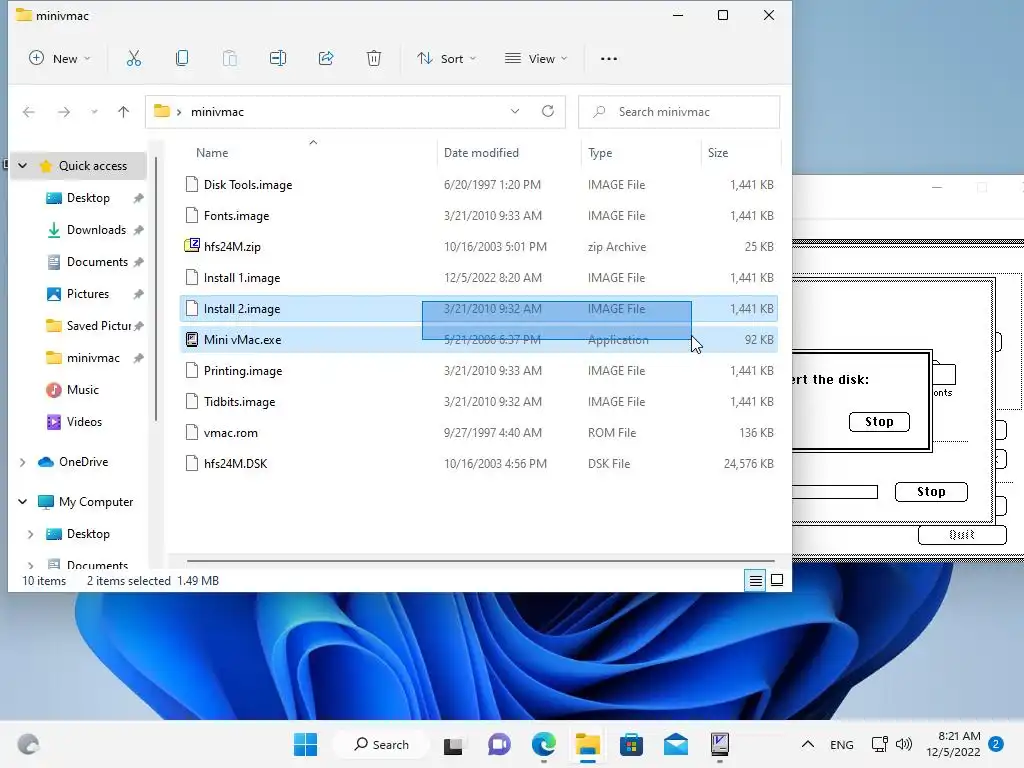The image size is (1024, 768).
Task: Collapse the Quick access tree
Action: coord(22,166)
